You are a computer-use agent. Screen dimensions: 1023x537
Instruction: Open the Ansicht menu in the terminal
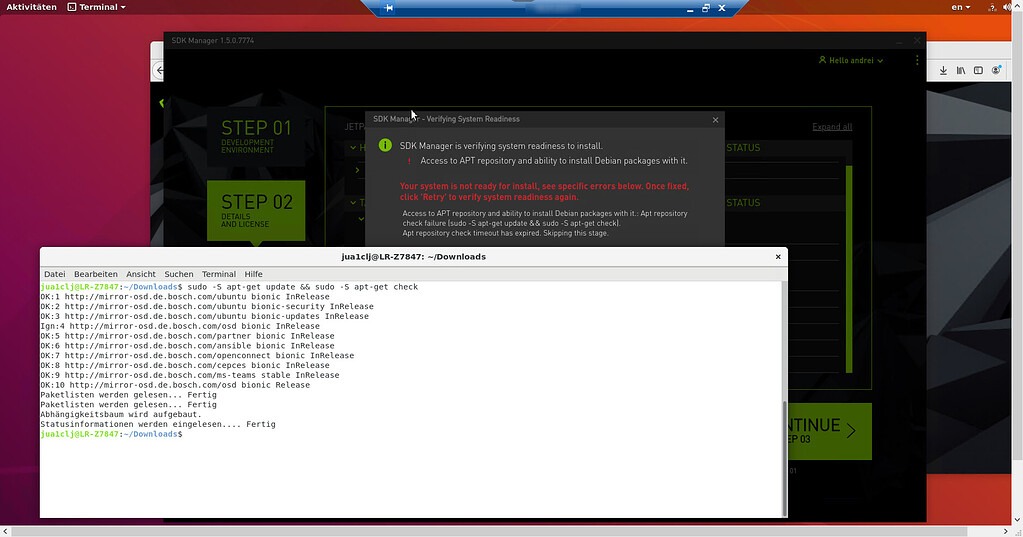(x=141, y=274)
